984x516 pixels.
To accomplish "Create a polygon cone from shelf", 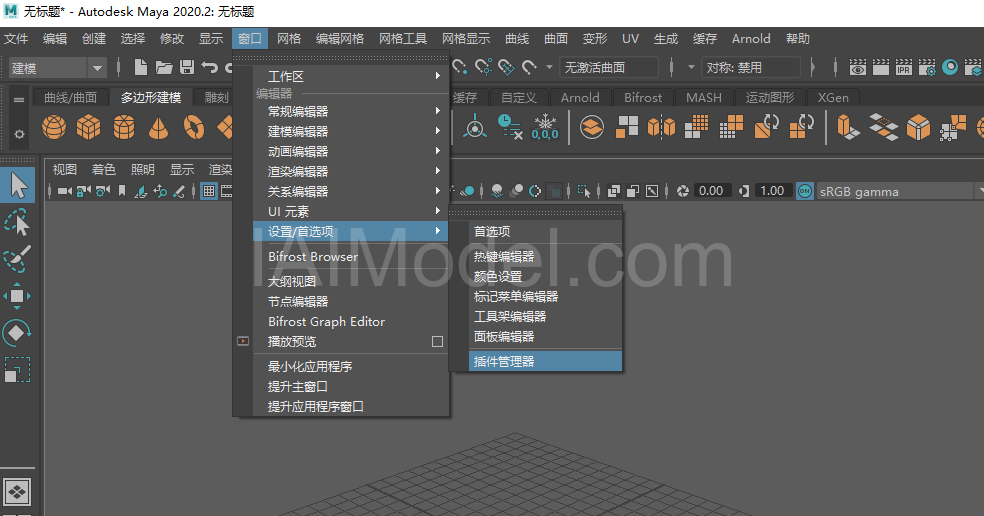I will click(158, 127).
